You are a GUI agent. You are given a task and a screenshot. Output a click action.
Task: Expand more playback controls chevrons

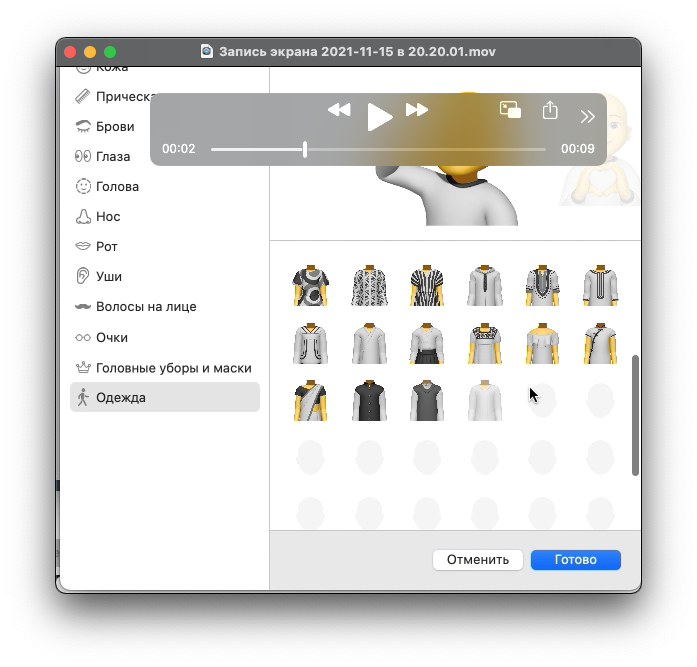[587, 116]
